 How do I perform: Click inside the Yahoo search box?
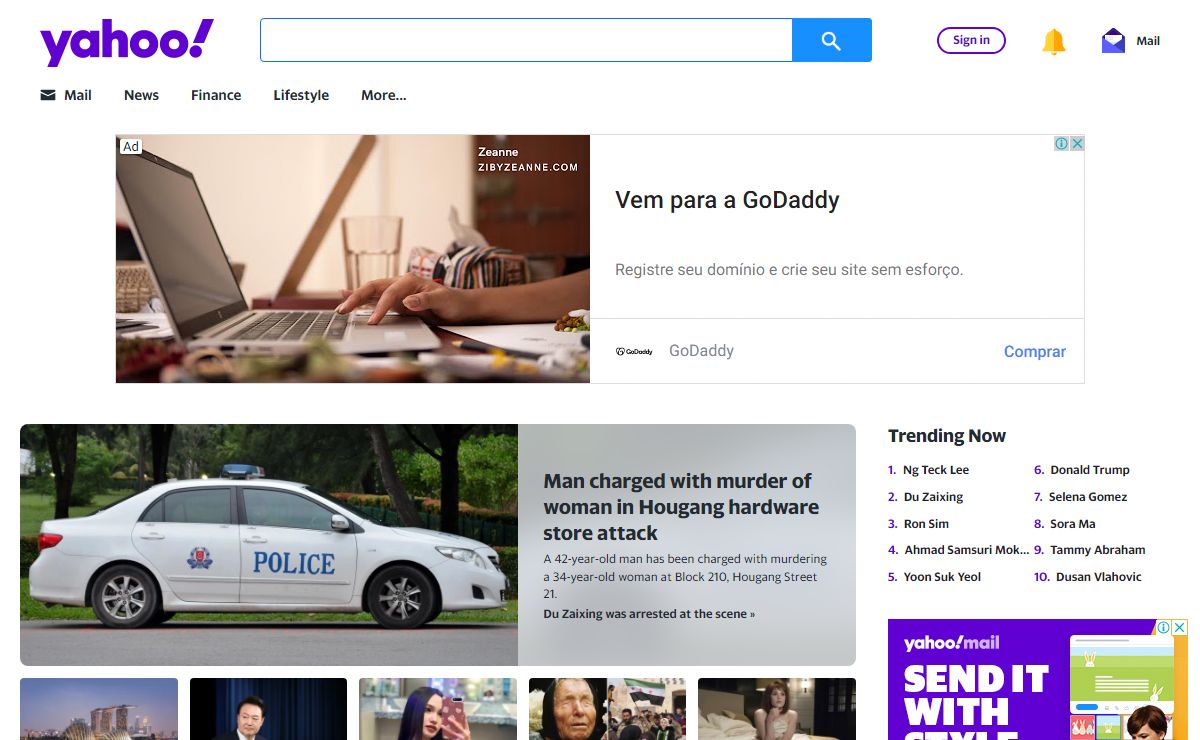[x=526, y=40]
